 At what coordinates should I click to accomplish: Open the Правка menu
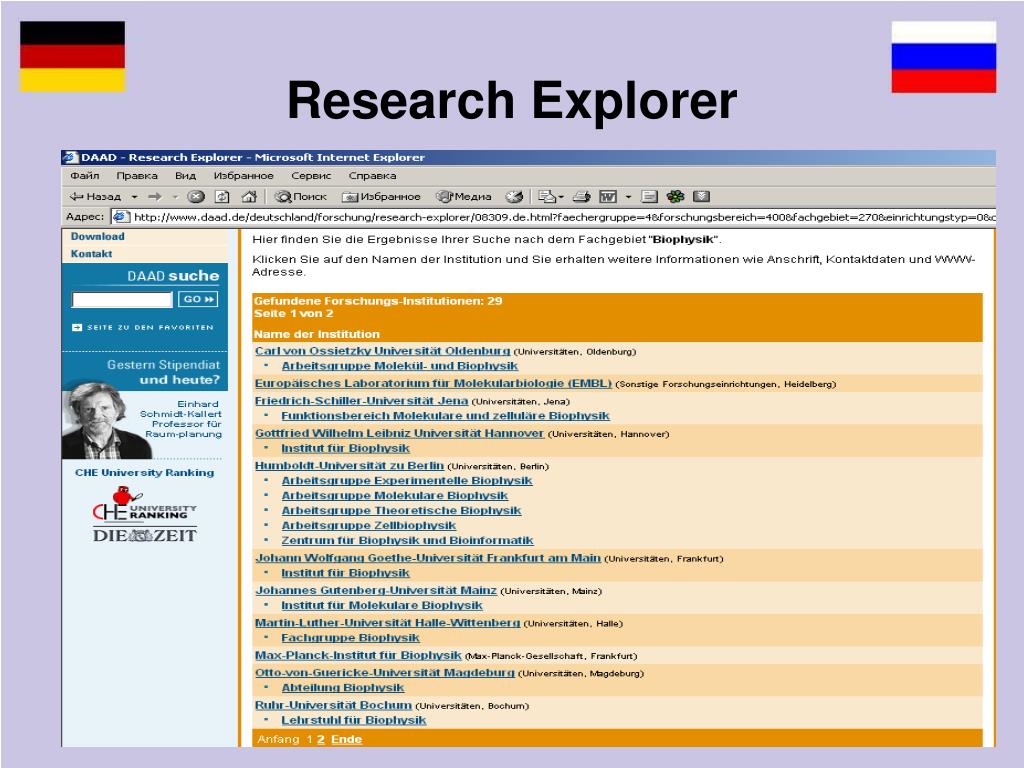pos(136,176)
